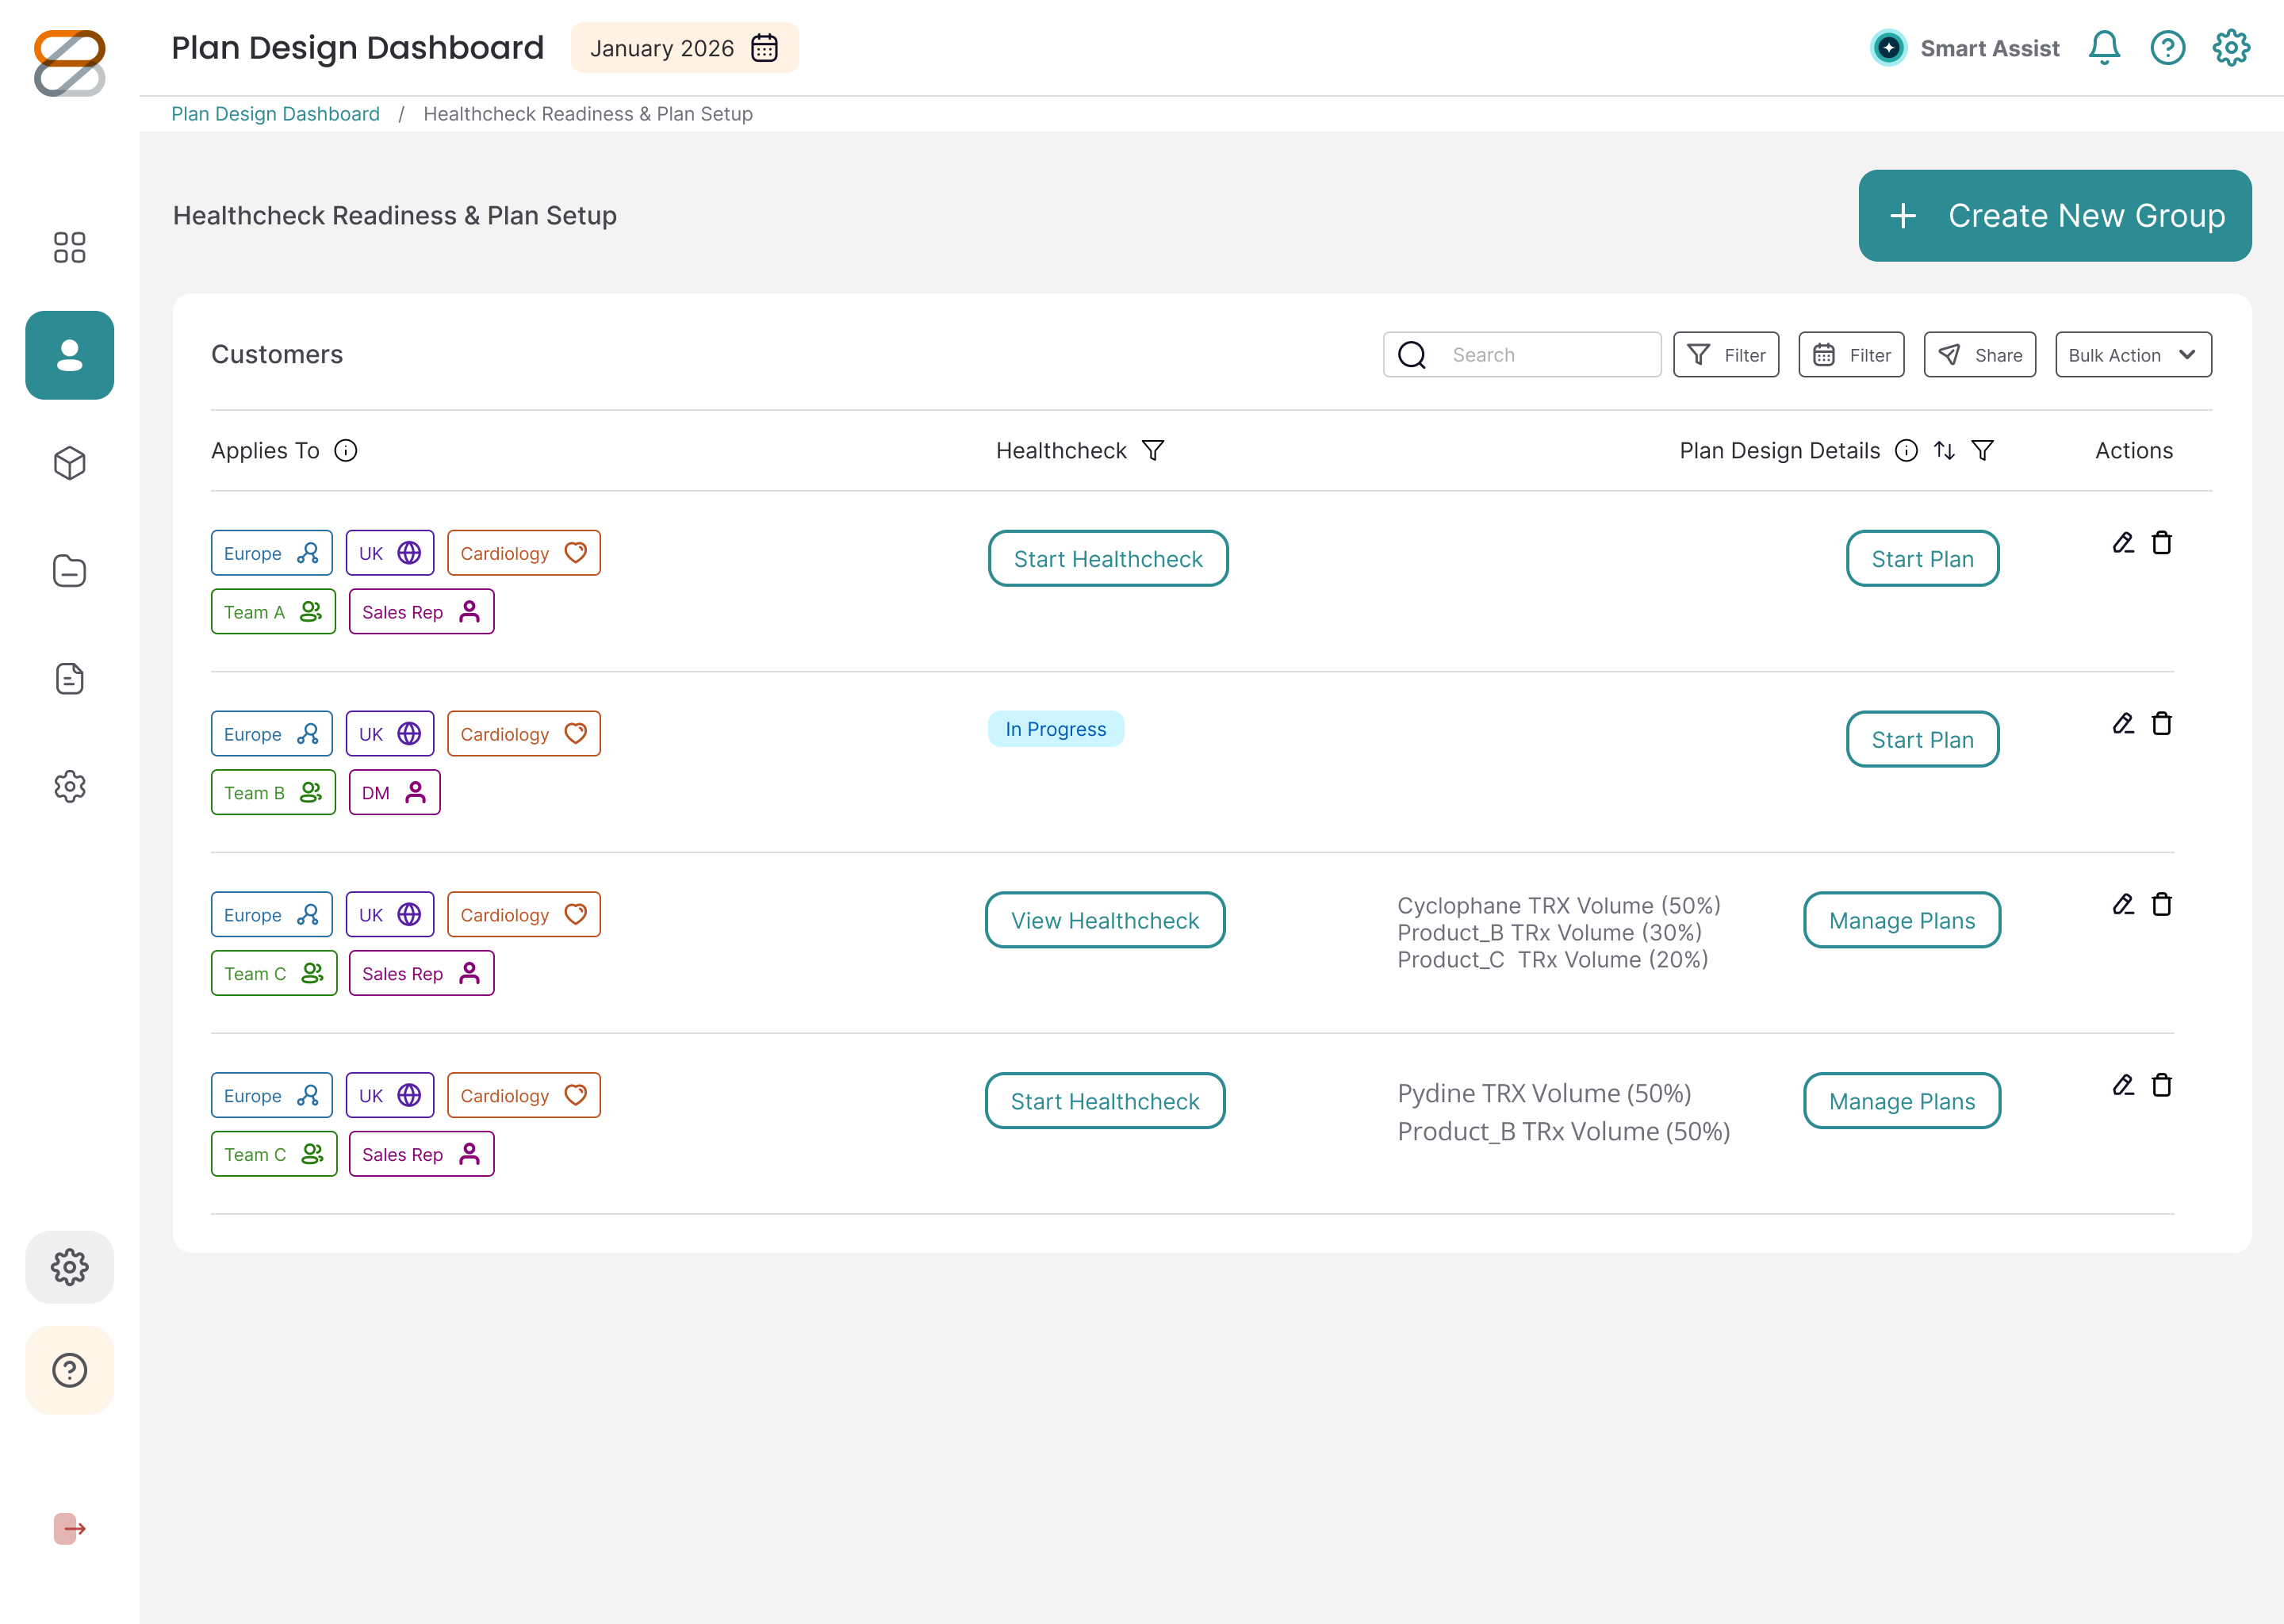
Task: Click the Plan Design Details info icon
Action: coord(1906,451)
